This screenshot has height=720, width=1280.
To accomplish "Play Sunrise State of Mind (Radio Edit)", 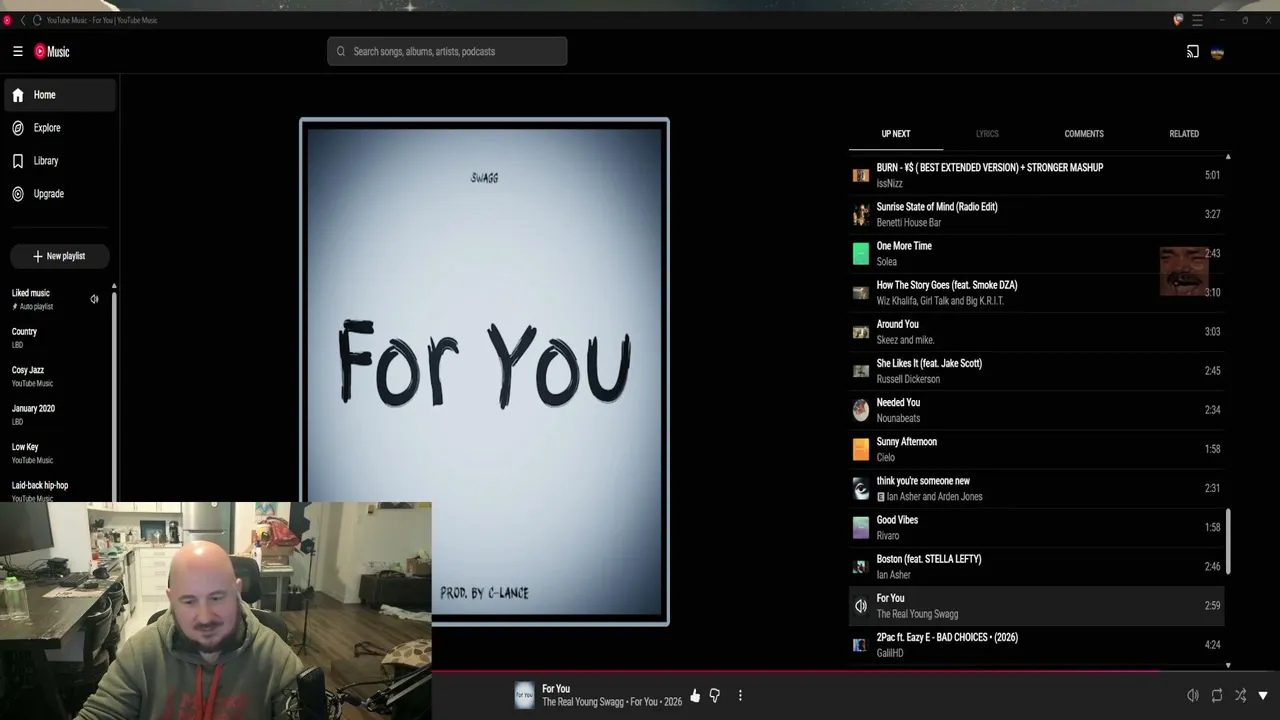I will [1036, 214].
